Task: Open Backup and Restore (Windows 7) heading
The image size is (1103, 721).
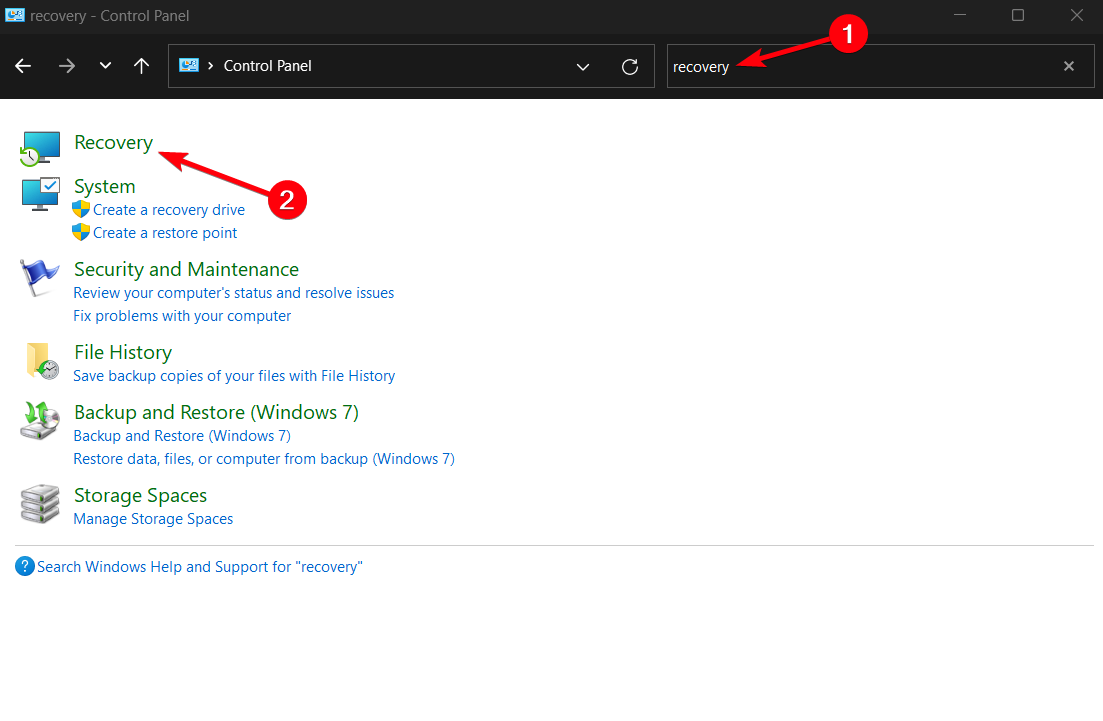Action: (217, 412)
